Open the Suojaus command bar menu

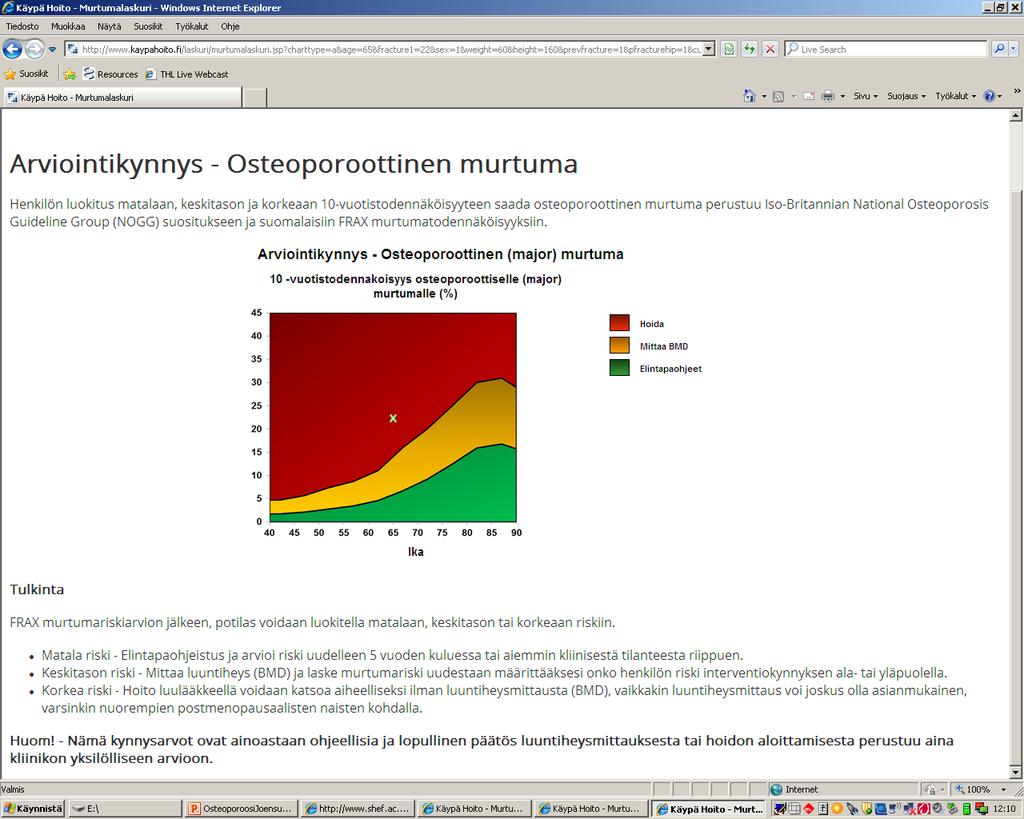click(906, 96)
